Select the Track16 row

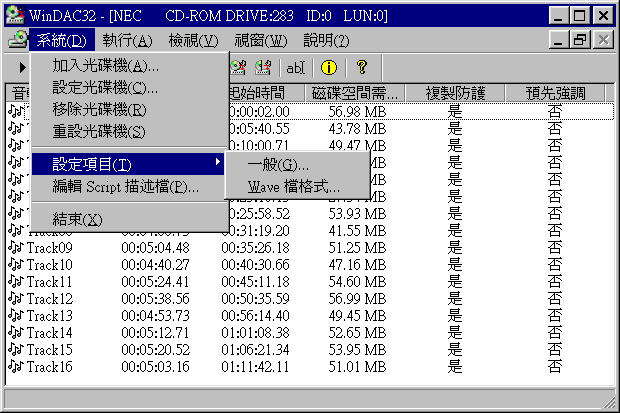(x=310, y=367)
